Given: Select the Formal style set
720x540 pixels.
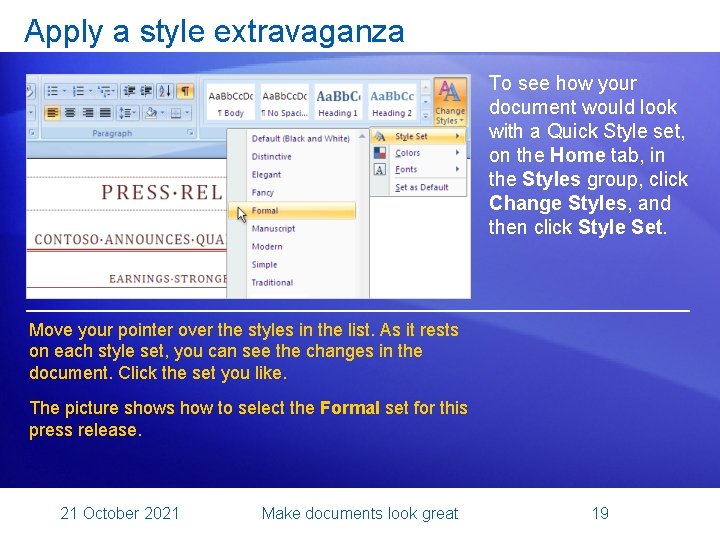Looking at the screenshot, I should [292, 211].
